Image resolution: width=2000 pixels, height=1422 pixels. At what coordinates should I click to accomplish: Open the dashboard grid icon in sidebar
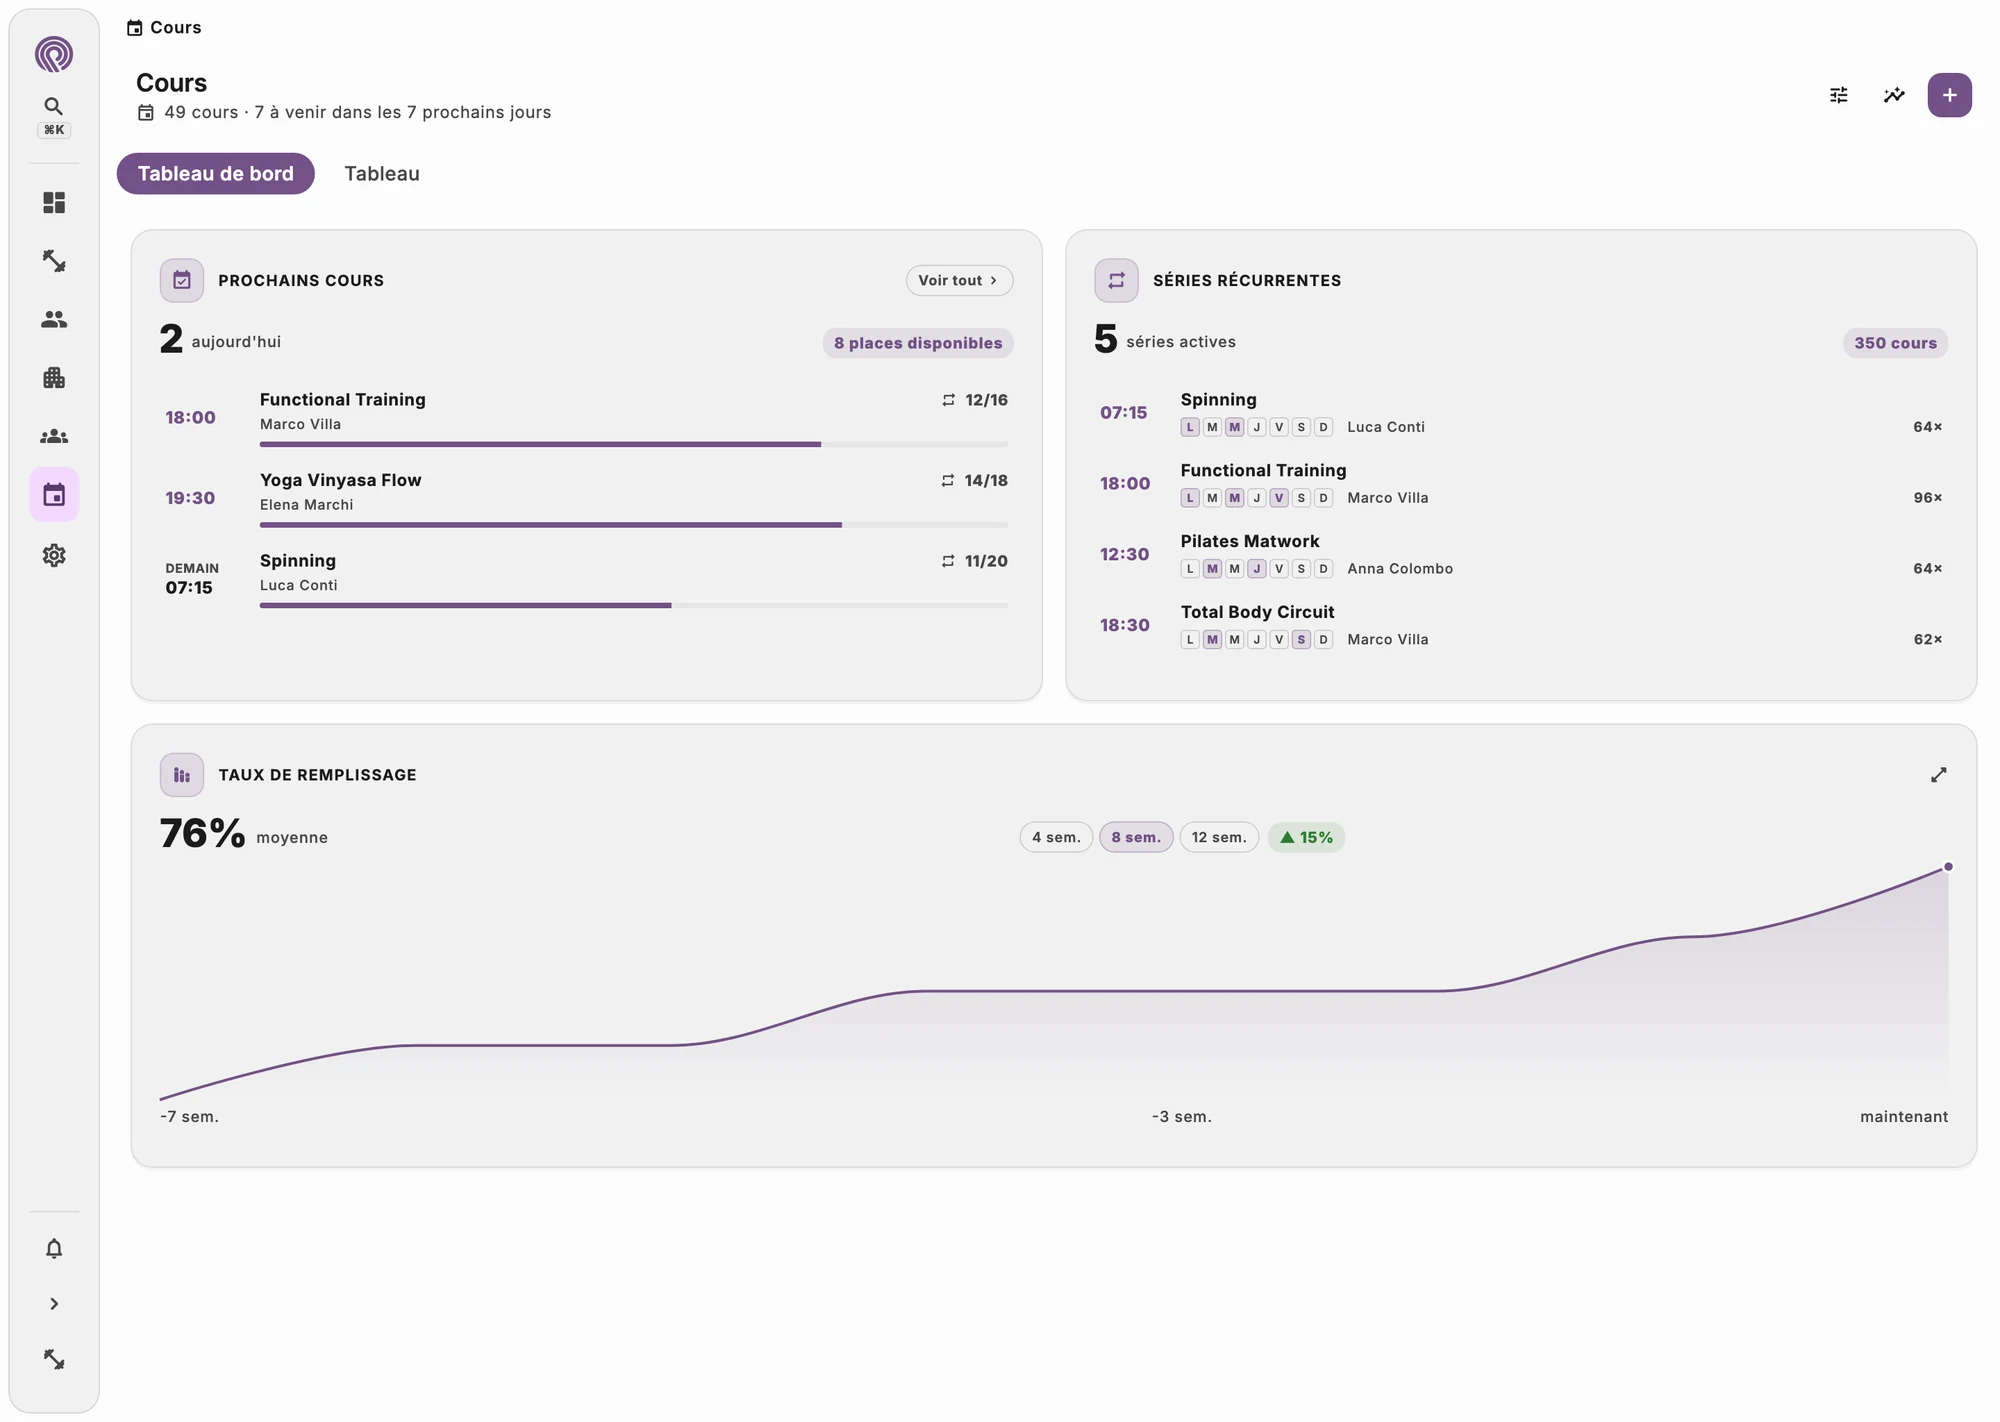pos(54,203)
